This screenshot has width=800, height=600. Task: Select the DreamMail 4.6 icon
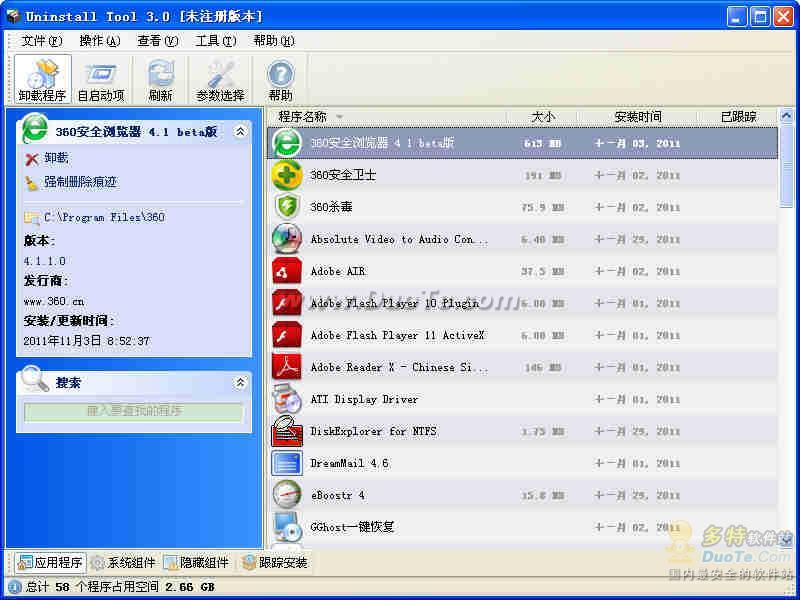287,463
